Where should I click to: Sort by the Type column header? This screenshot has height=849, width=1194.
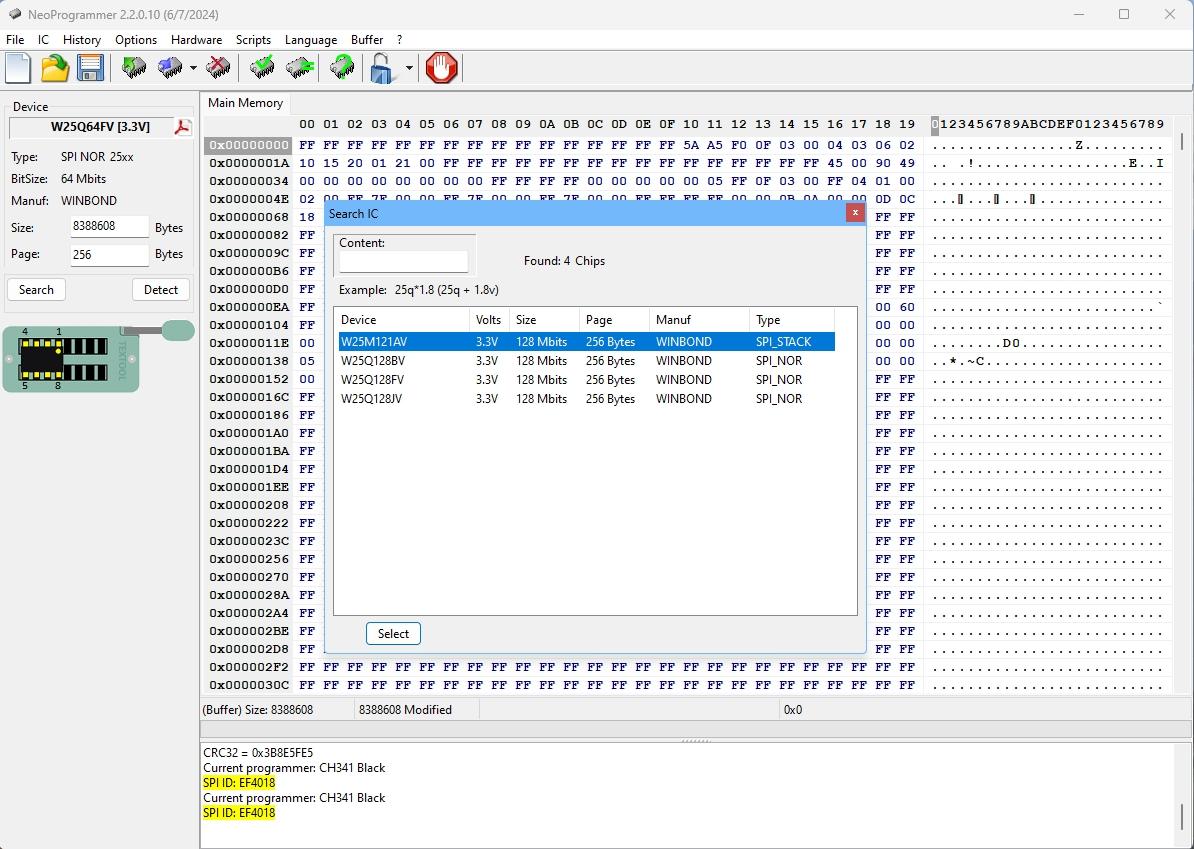pyautogui.click(x=792, y=320)
